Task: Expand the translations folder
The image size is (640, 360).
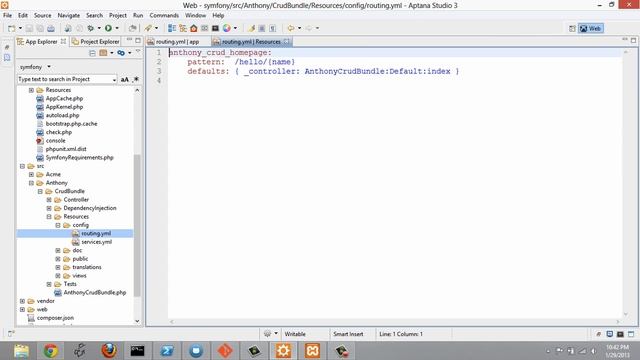Action: click(58, 267)
